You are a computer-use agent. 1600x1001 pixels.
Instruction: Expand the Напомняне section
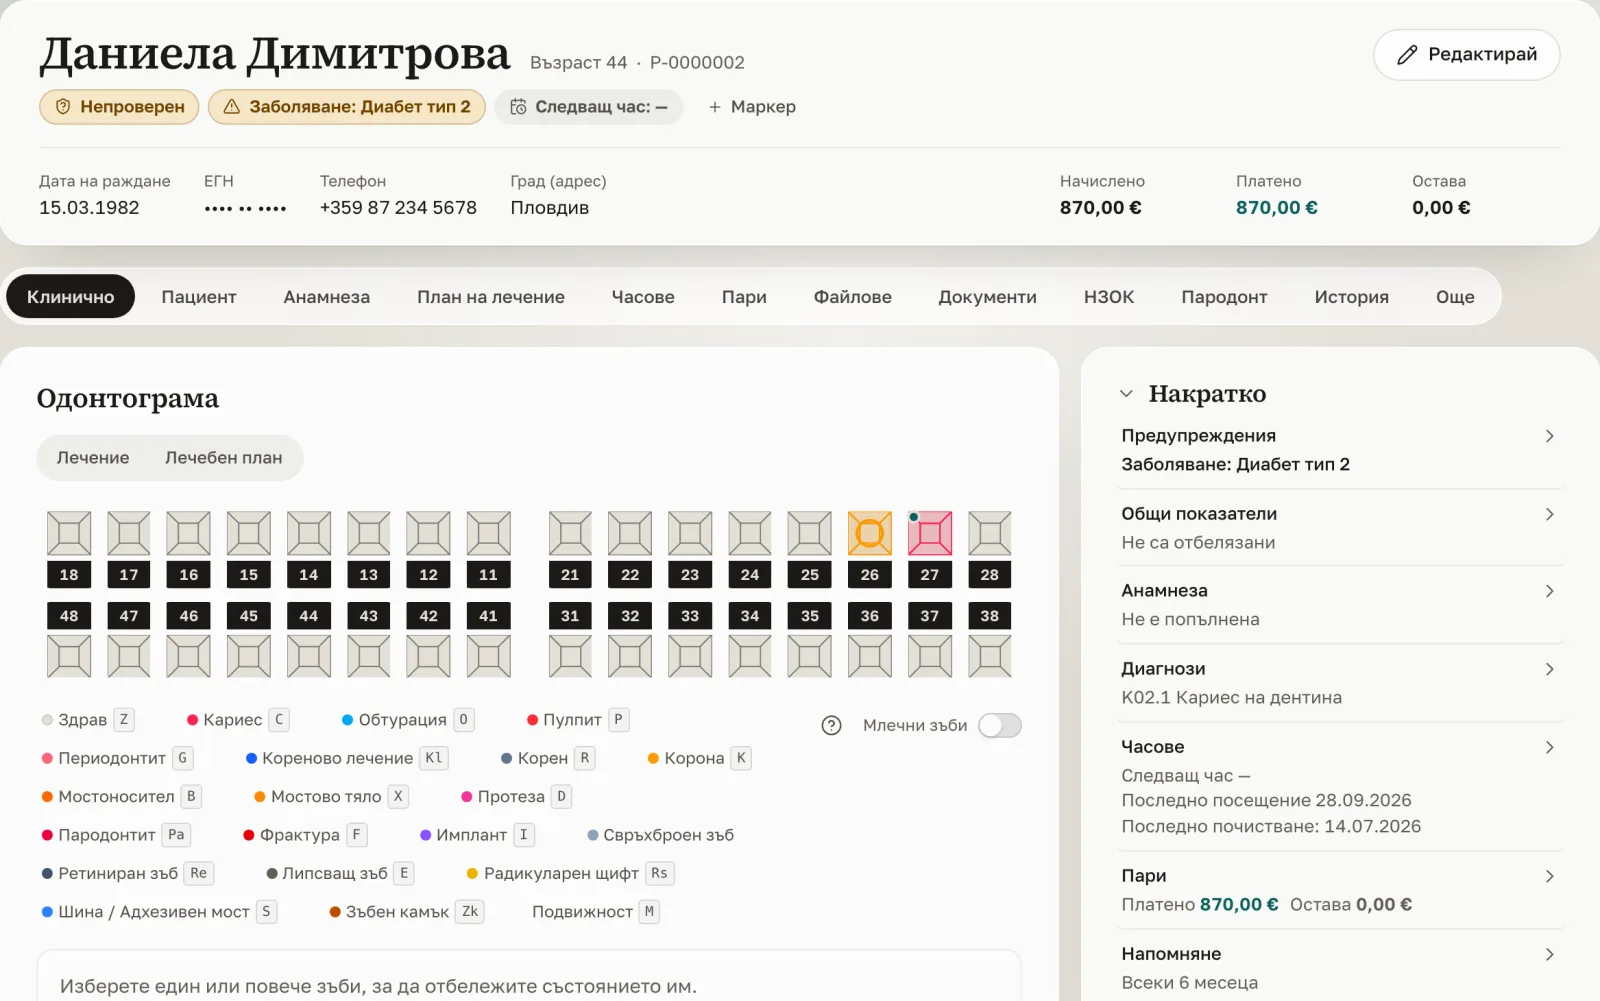pos(1339,968)
